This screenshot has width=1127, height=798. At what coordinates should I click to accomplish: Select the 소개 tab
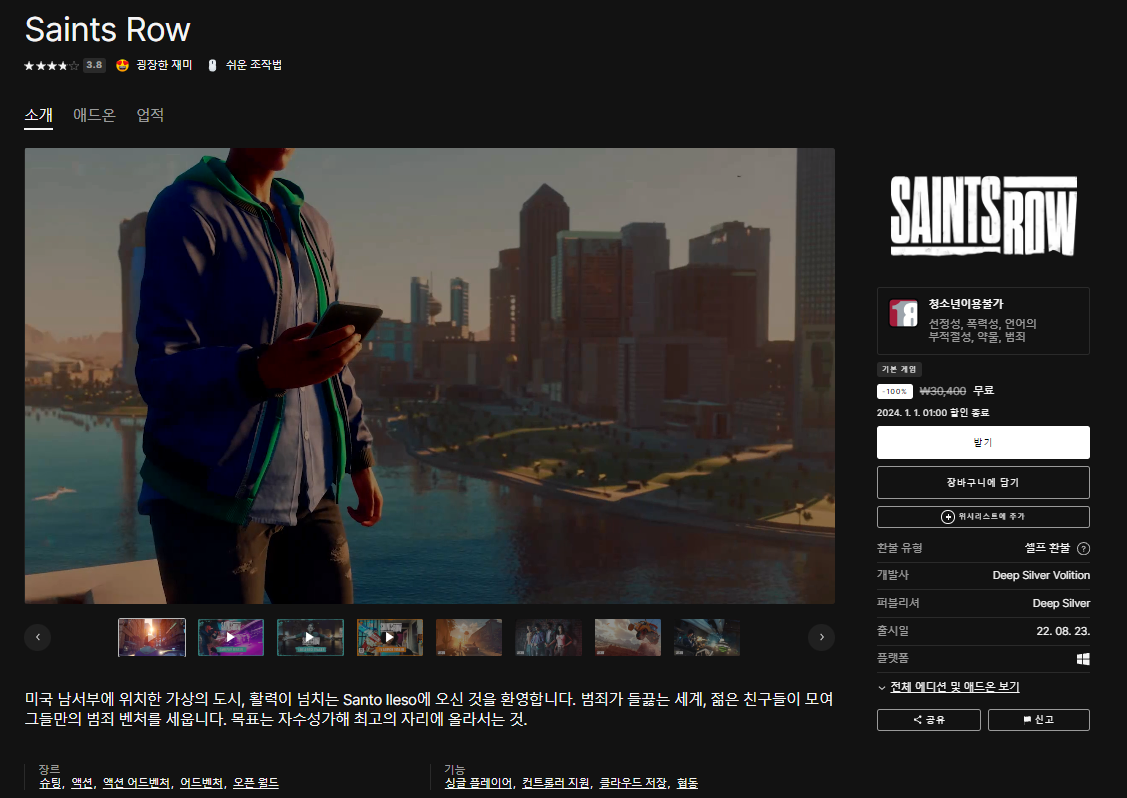(39, 115)
